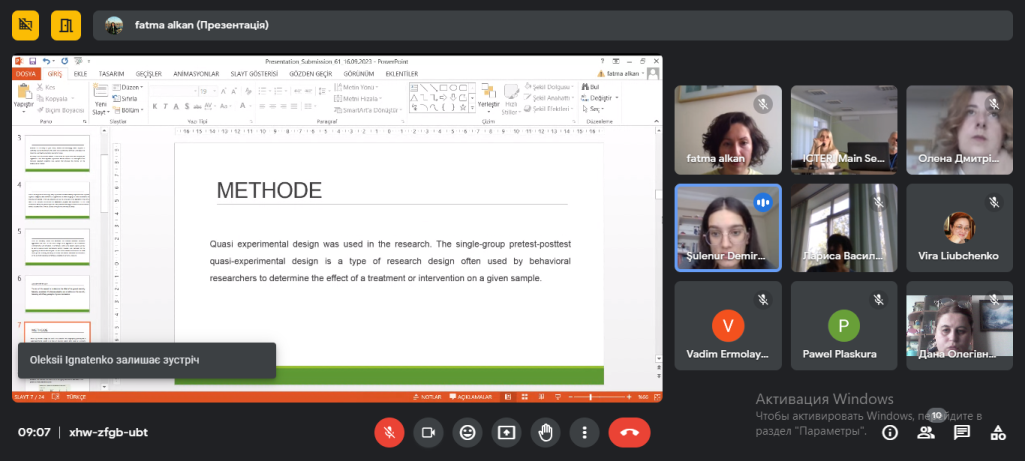Click the Kes scissors command

(46, 87)
